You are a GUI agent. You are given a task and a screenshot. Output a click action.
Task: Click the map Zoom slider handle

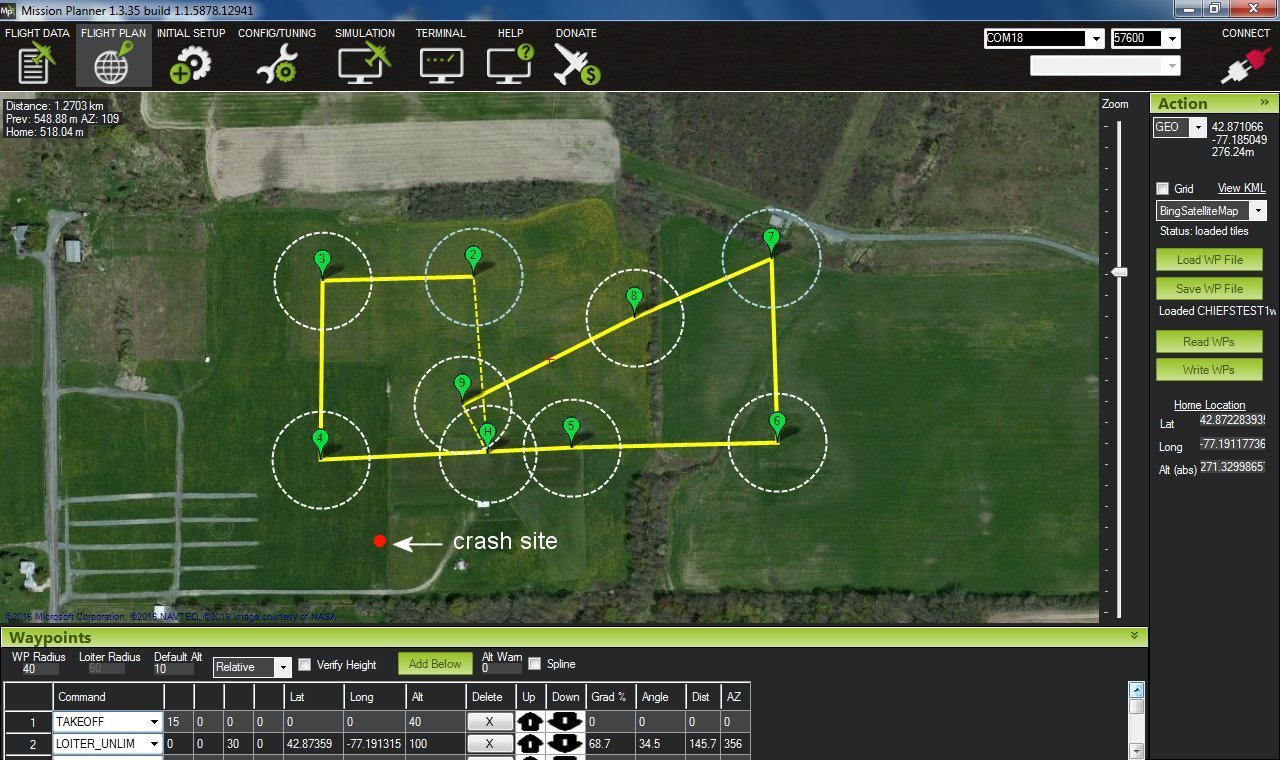click(x=1119, y=272)
